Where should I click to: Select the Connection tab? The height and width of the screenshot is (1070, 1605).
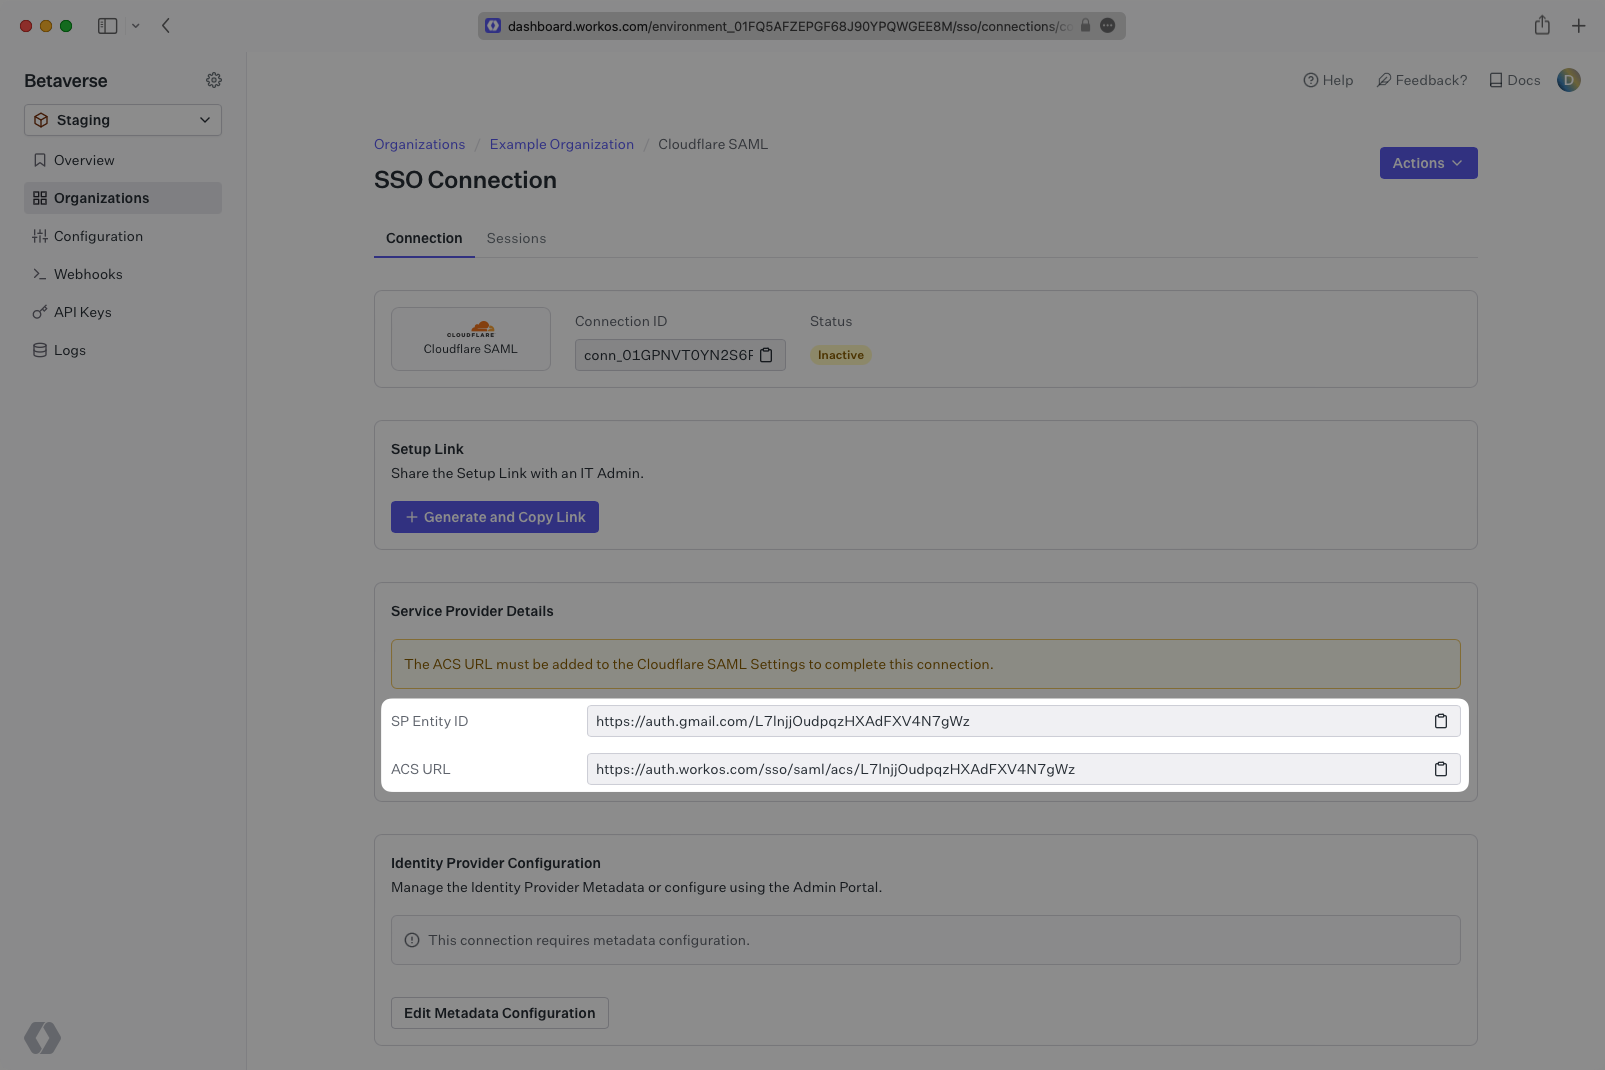pyautogui.click(x=424, y=238)
